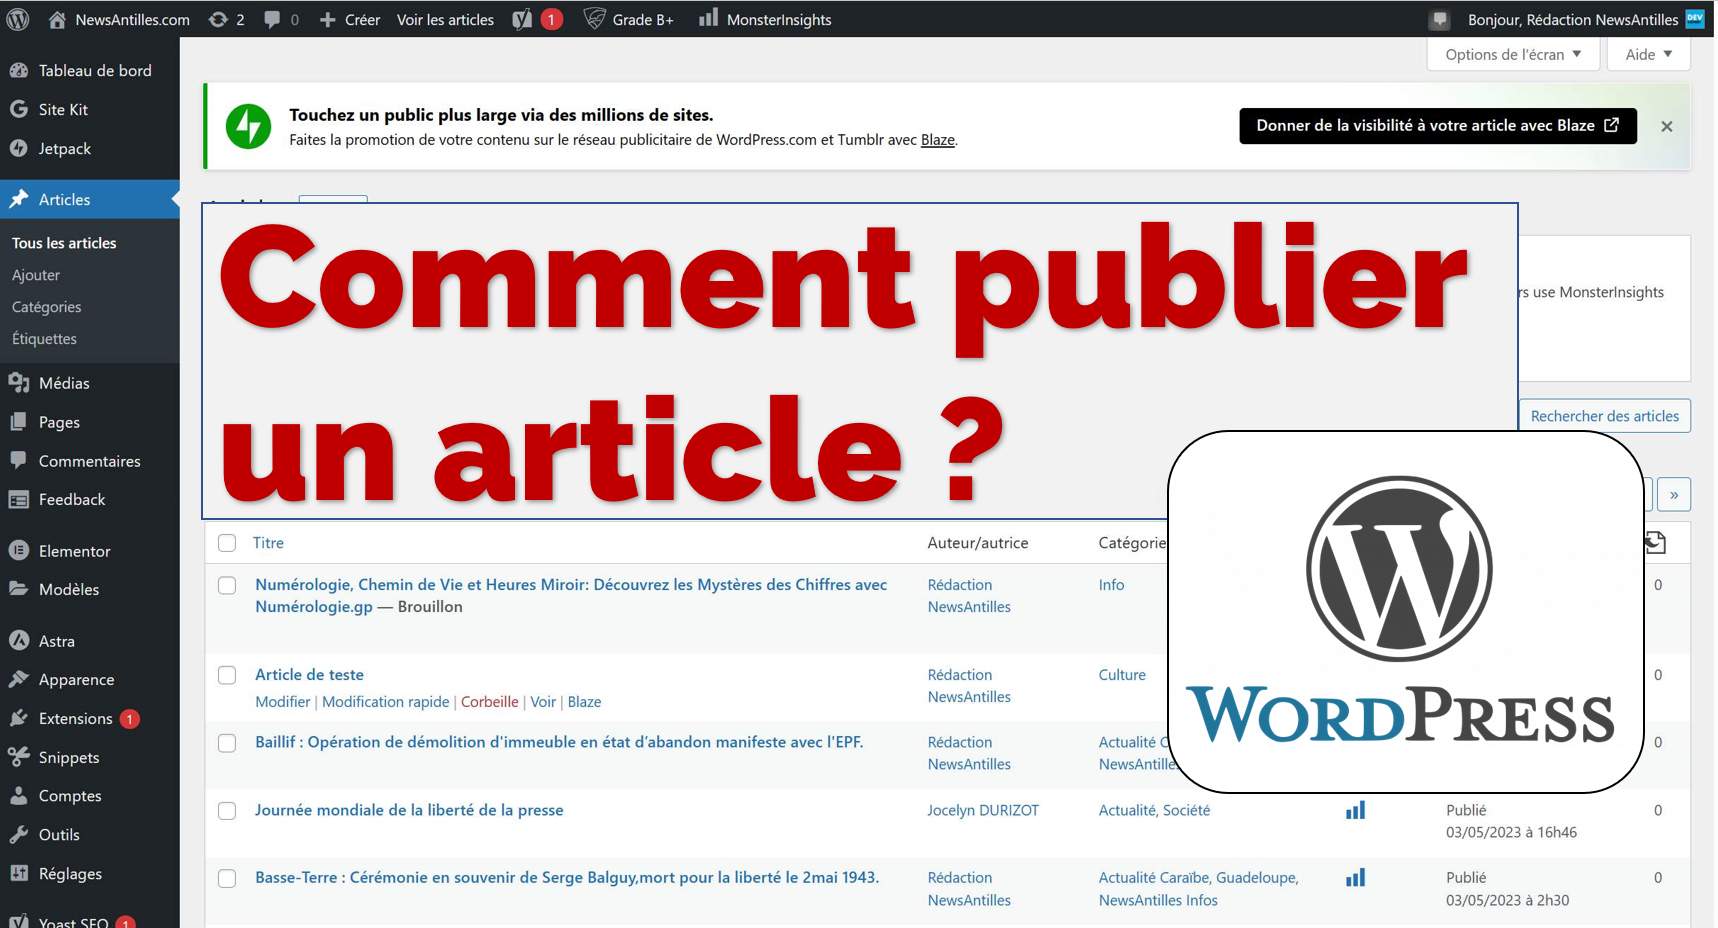Open Bonjour, Rédaction NewsAntilles profile menu
The height and width of the screenshot is (928, 1718).
[x=1585, y=19]
